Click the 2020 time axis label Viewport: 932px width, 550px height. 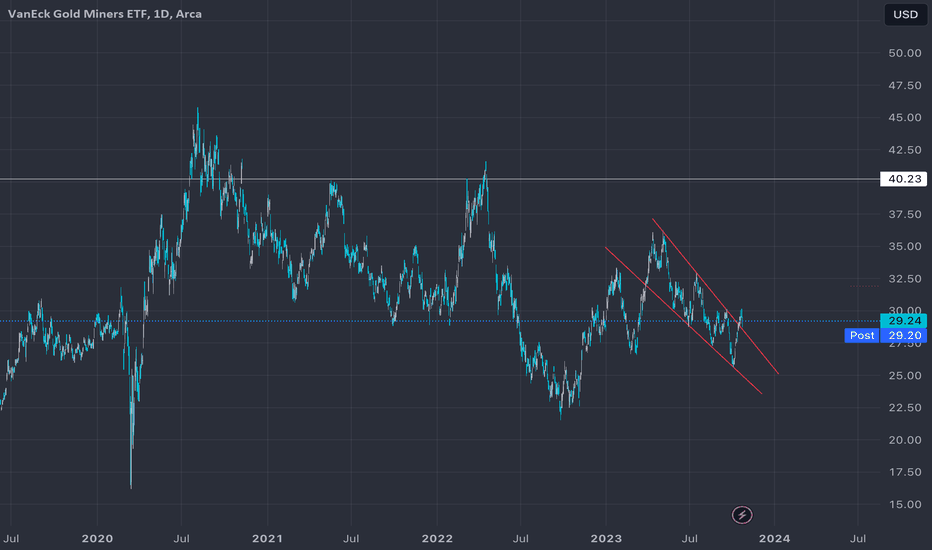coord(97,539)
